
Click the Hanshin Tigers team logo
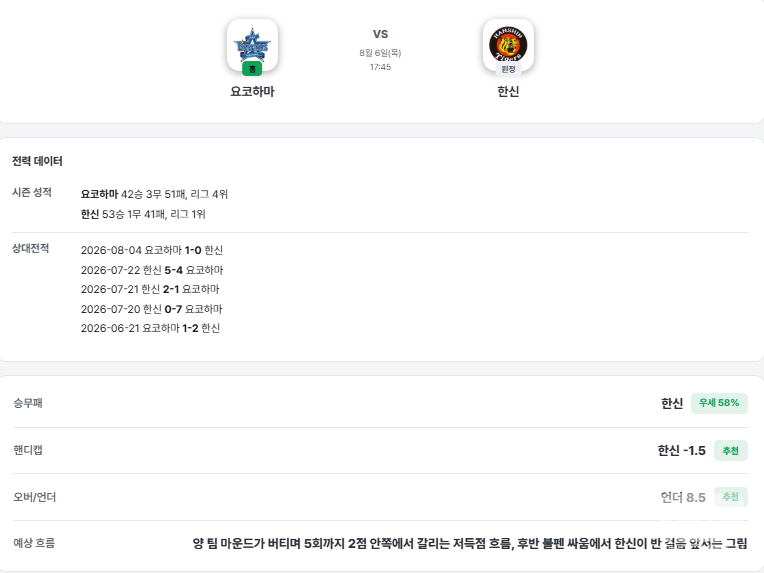pos(508,45)
